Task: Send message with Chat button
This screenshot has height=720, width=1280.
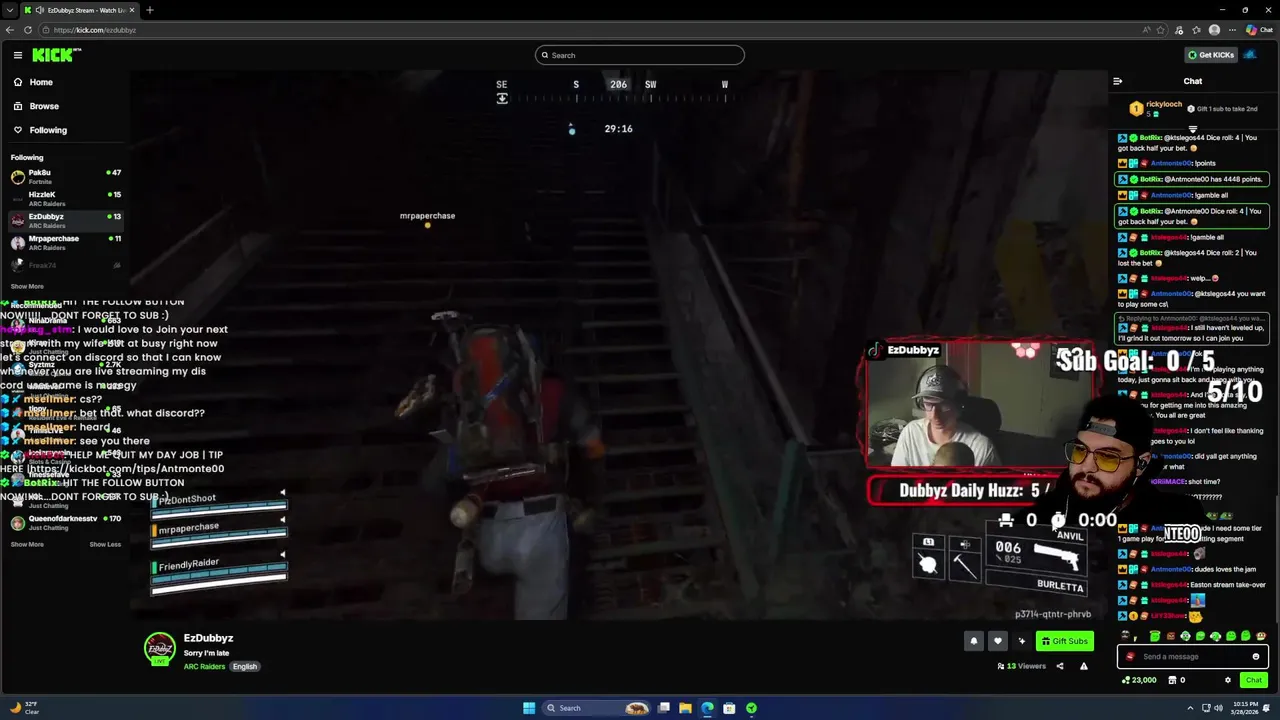Action: [1253, 680]
